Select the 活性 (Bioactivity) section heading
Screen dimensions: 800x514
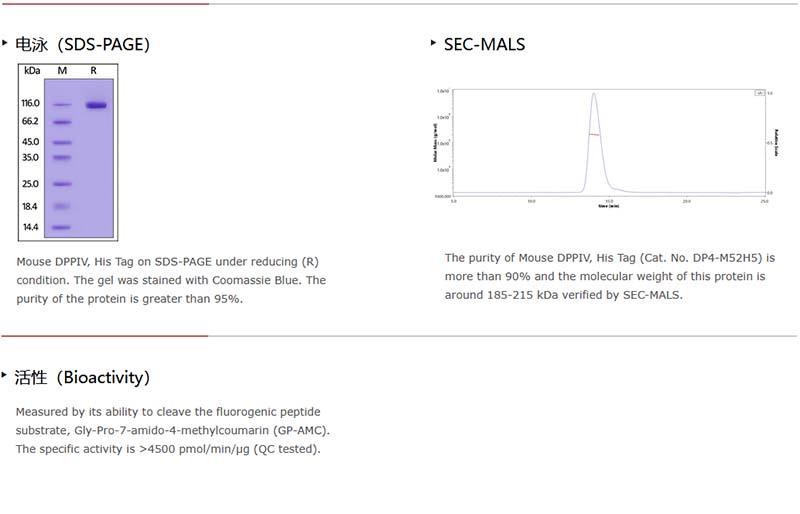coord(82,378)
